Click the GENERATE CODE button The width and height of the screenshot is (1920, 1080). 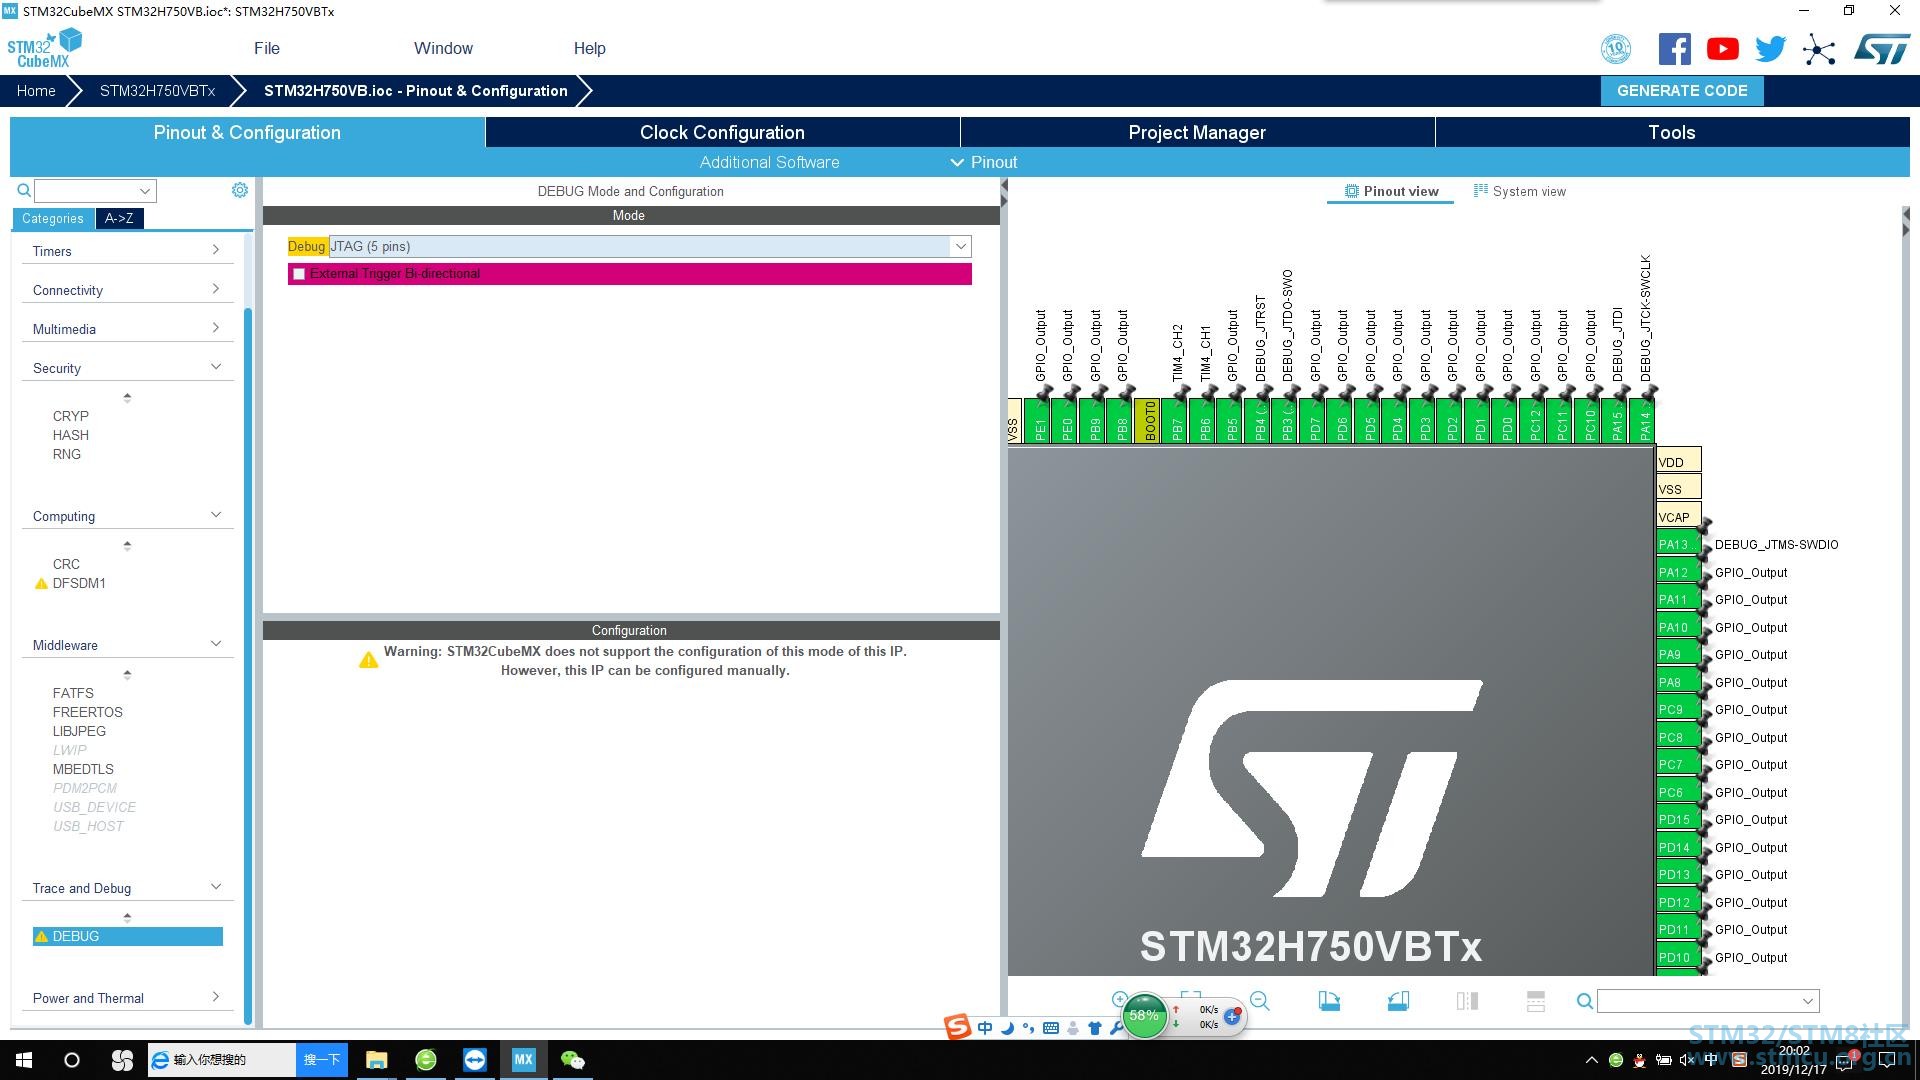(1682, 90)
